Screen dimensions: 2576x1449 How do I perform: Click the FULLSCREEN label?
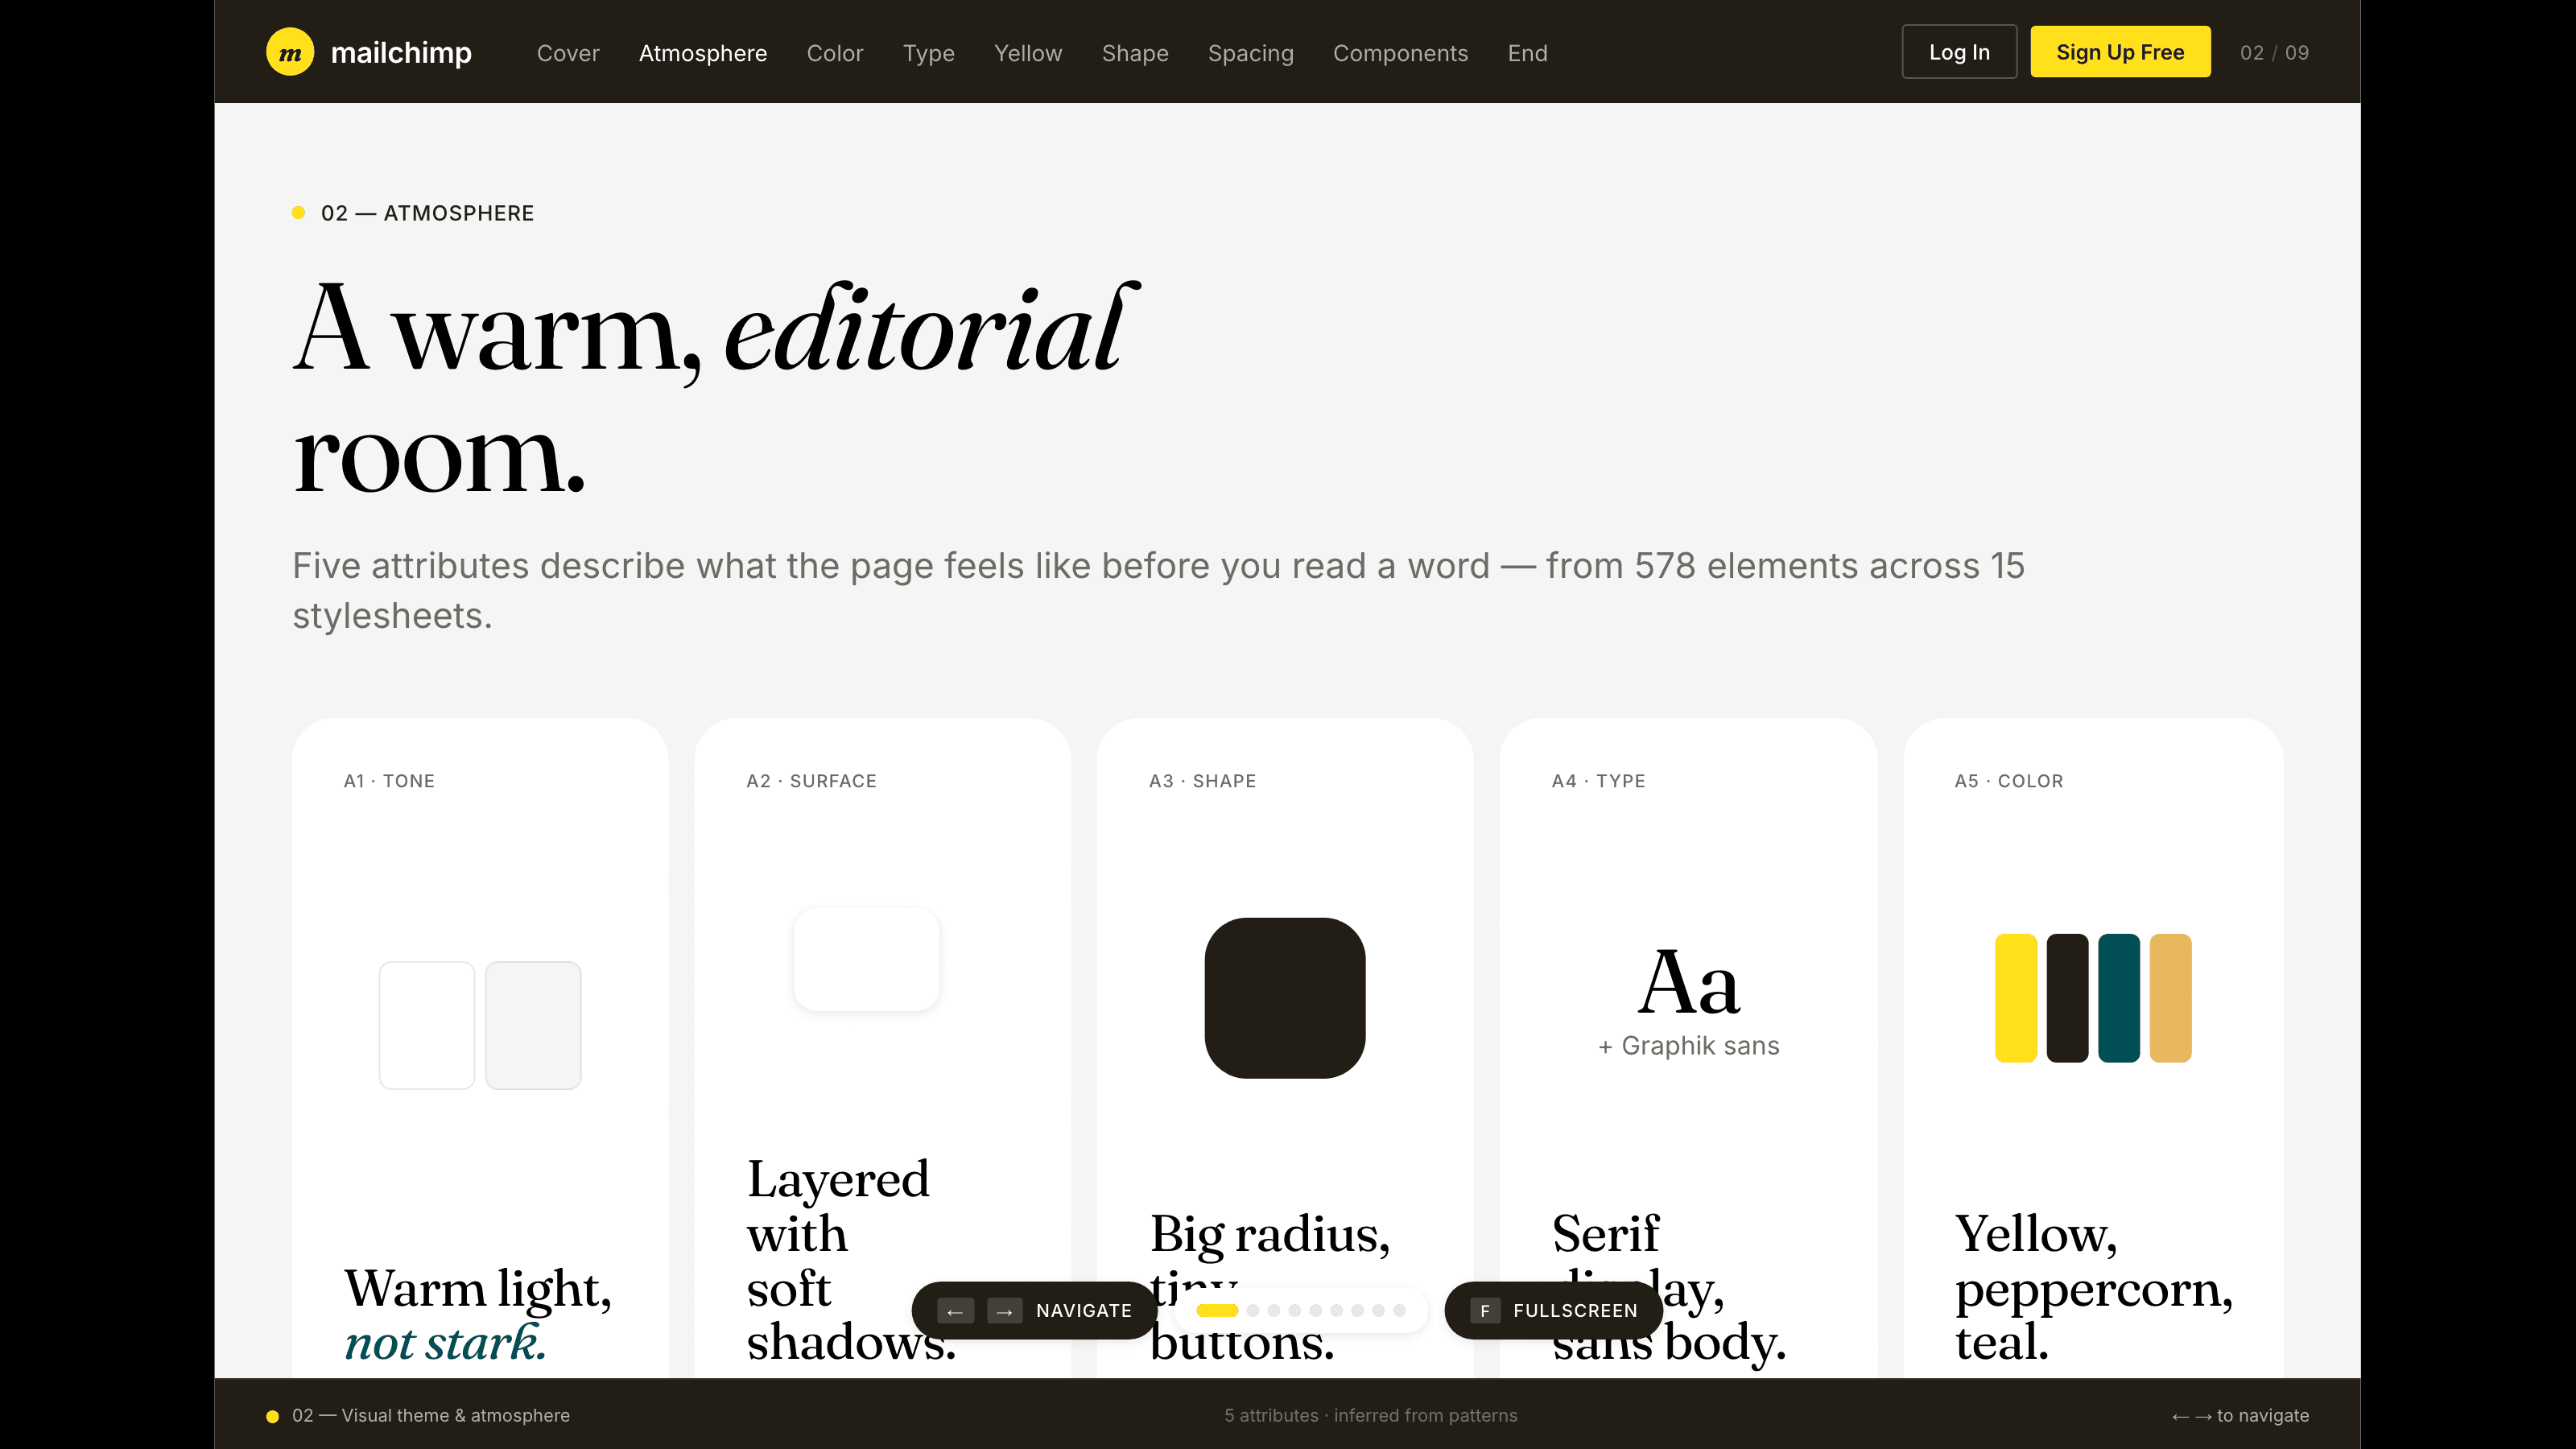1575,1310
